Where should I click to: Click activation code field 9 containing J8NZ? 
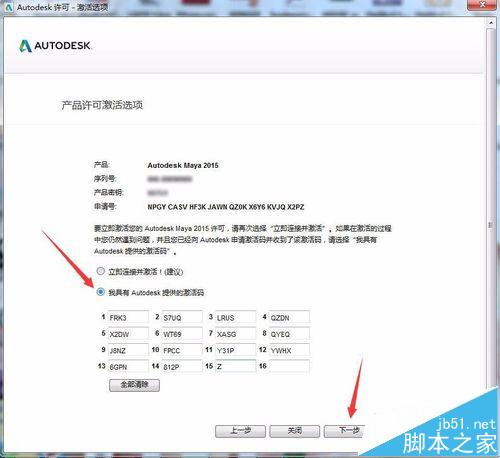(x=128, y=350)
